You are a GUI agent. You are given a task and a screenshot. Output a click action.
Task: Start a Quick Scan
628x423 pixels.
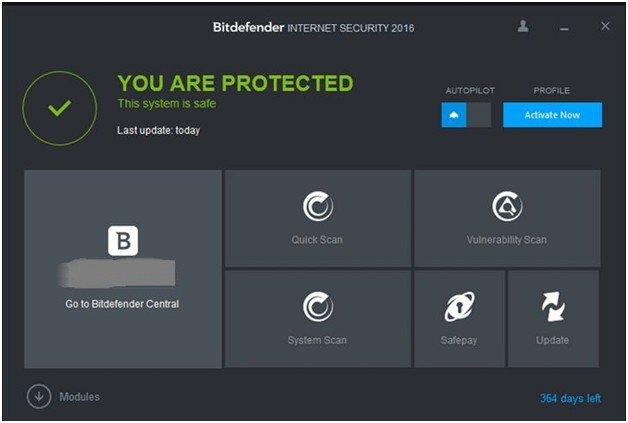(318, 218)
